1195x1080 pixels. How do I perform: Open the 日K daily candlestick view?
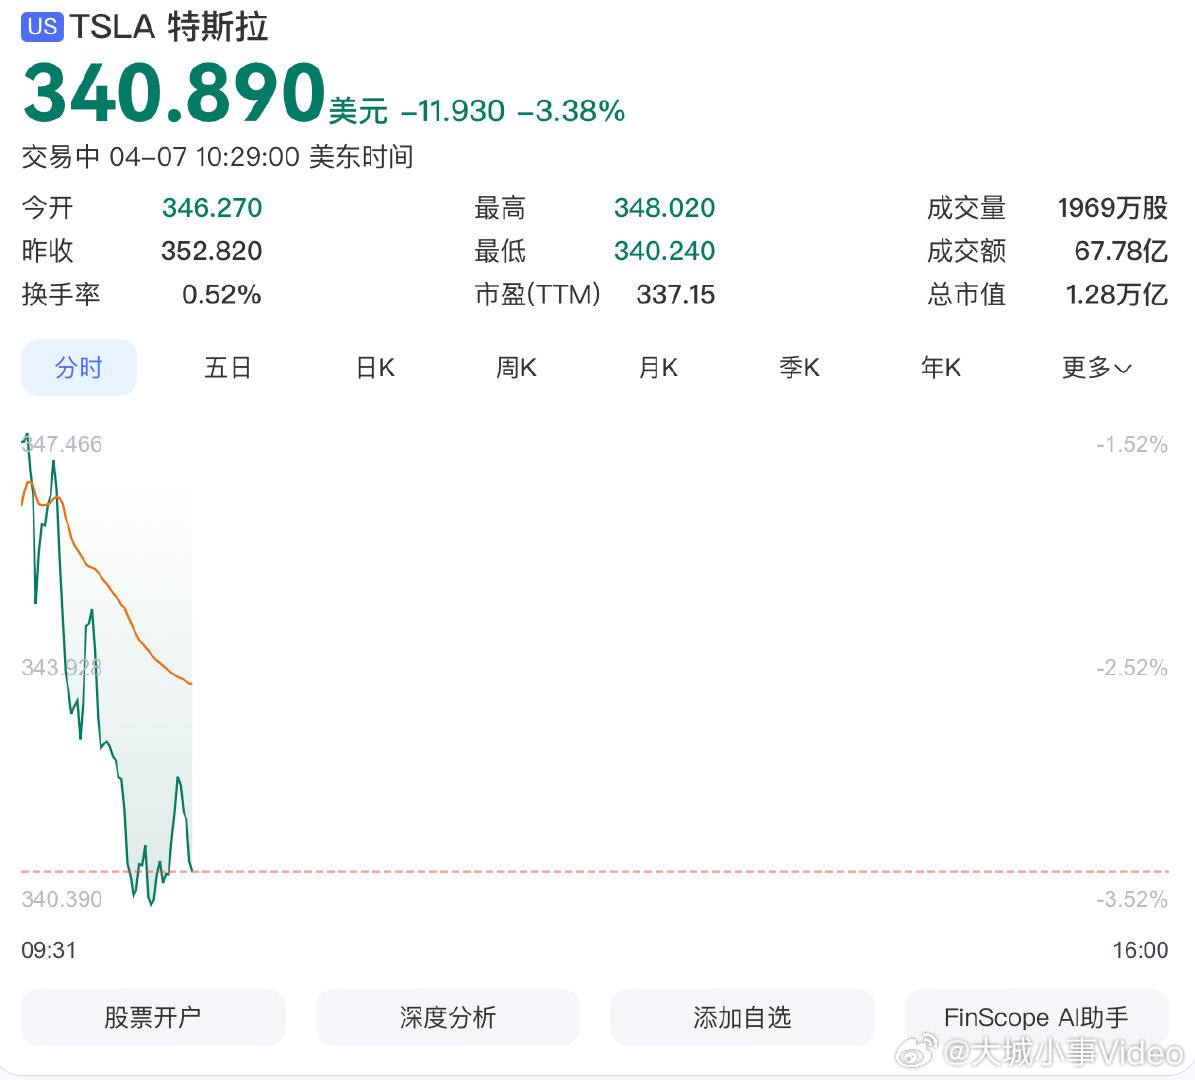[x=373, y=367]
